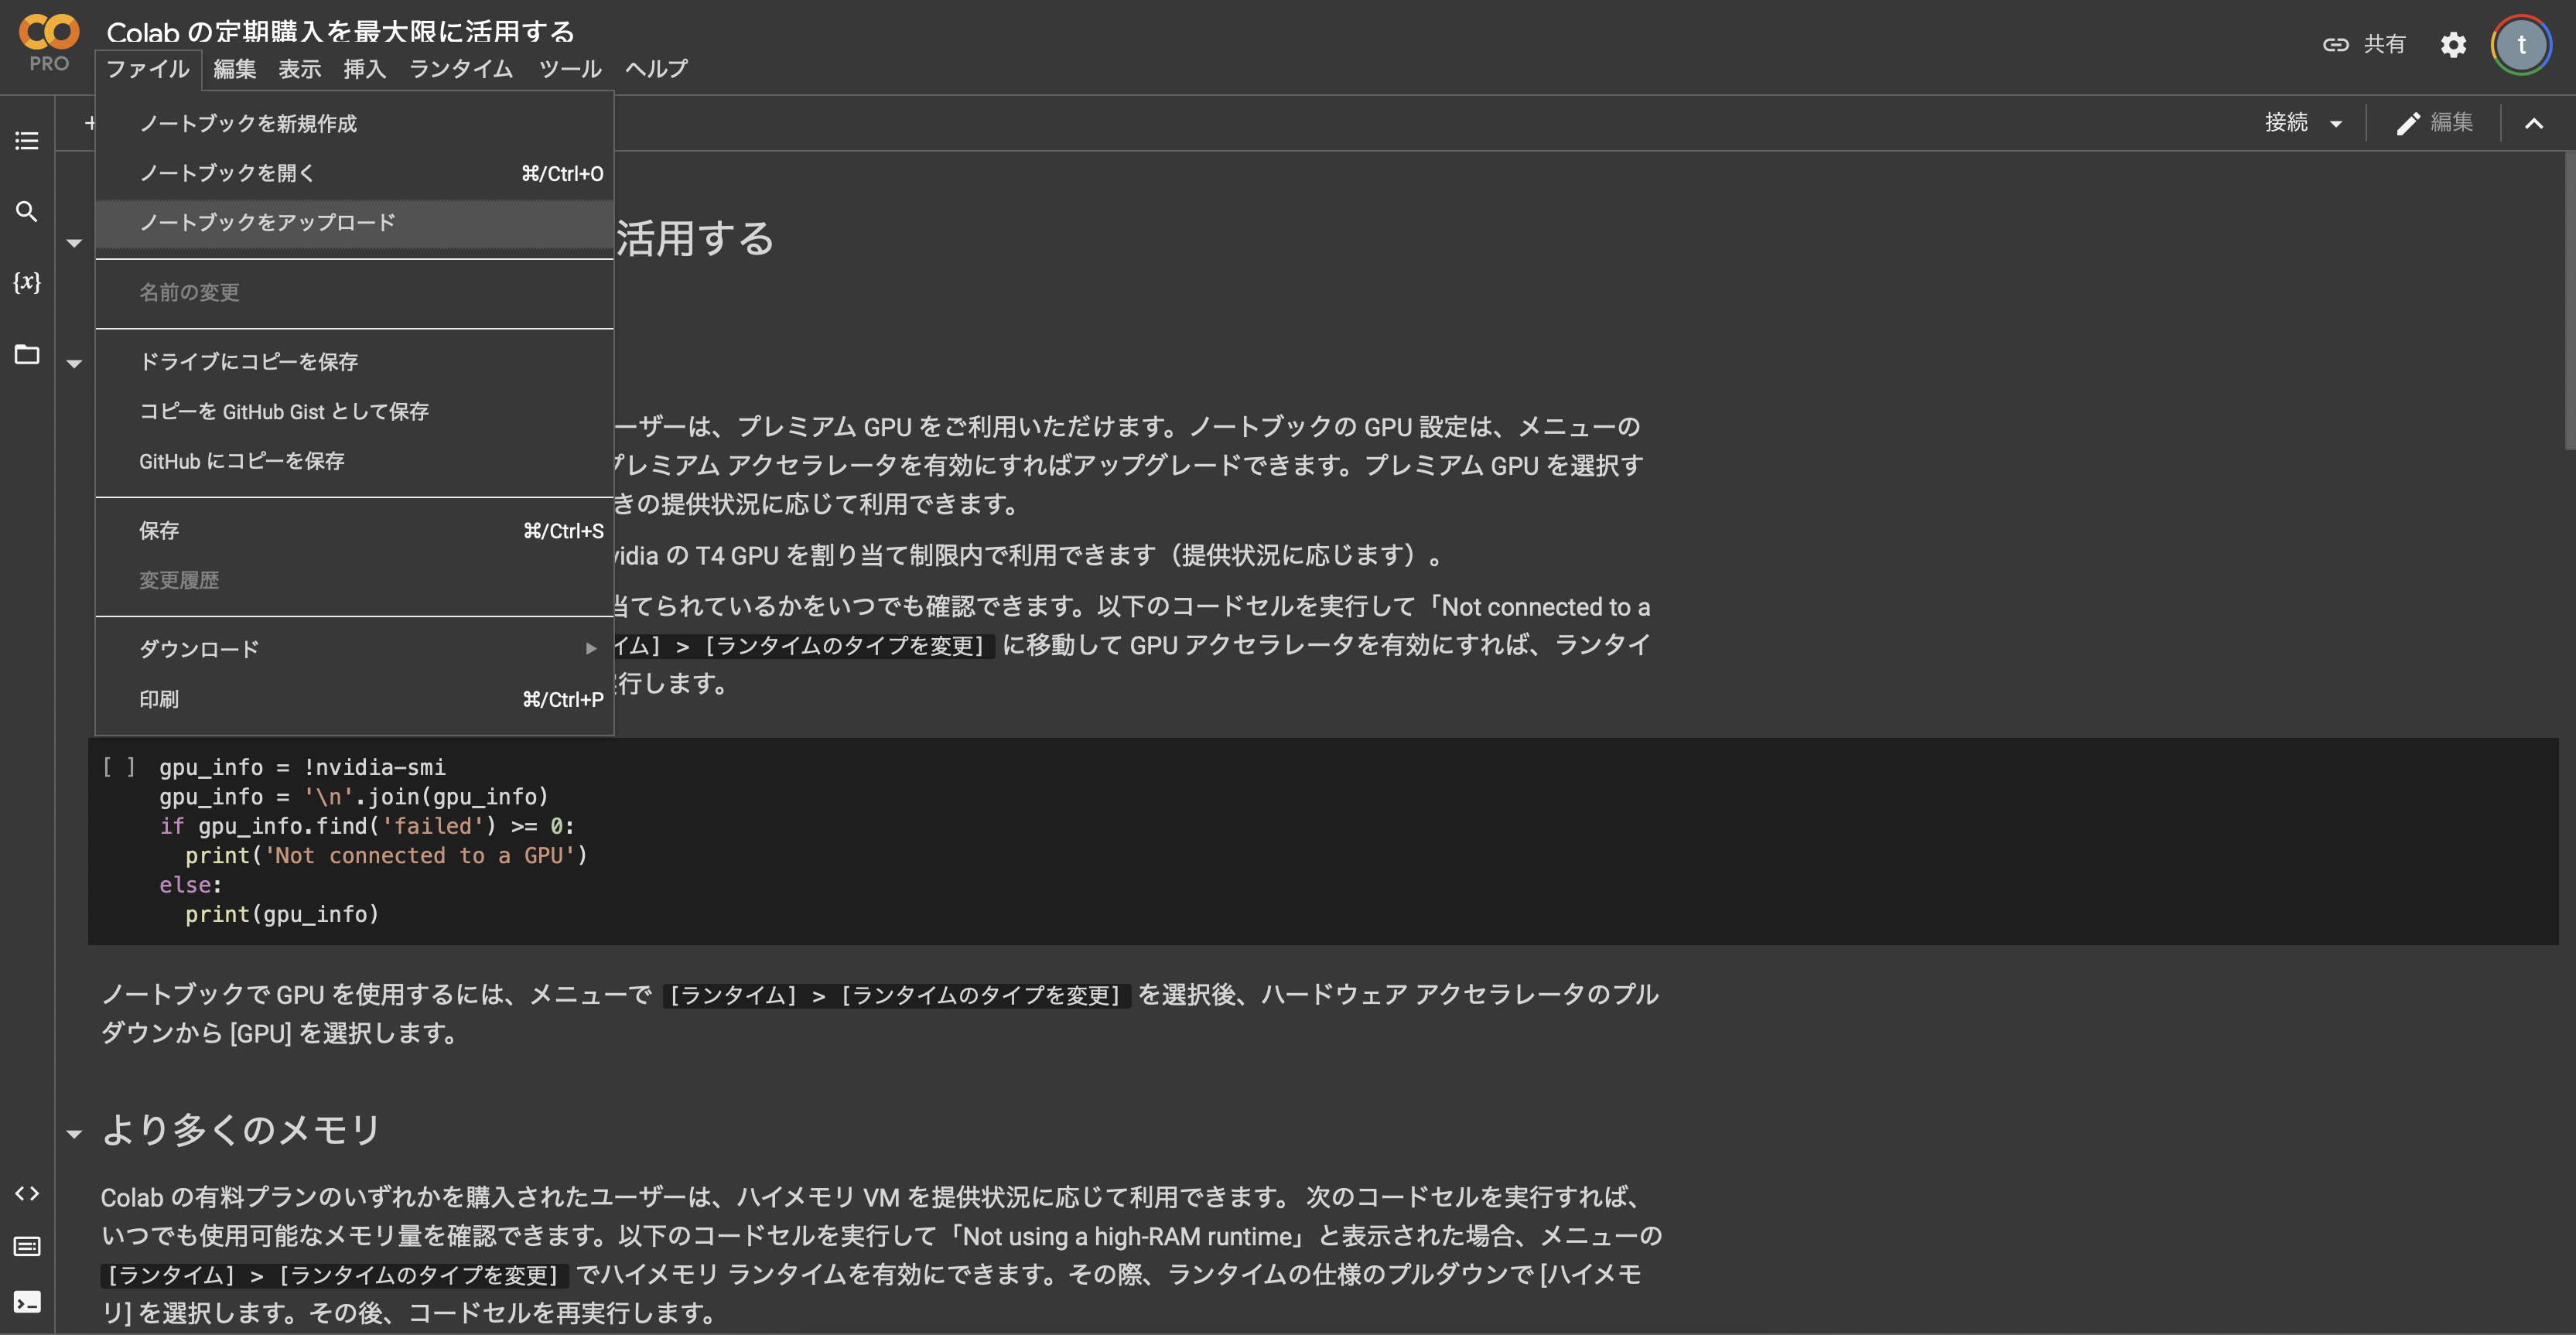The width and height of the screenshot is (2576, 1335).
Task: Open the table of contents sidebar icon
Action: pos(27,141)
